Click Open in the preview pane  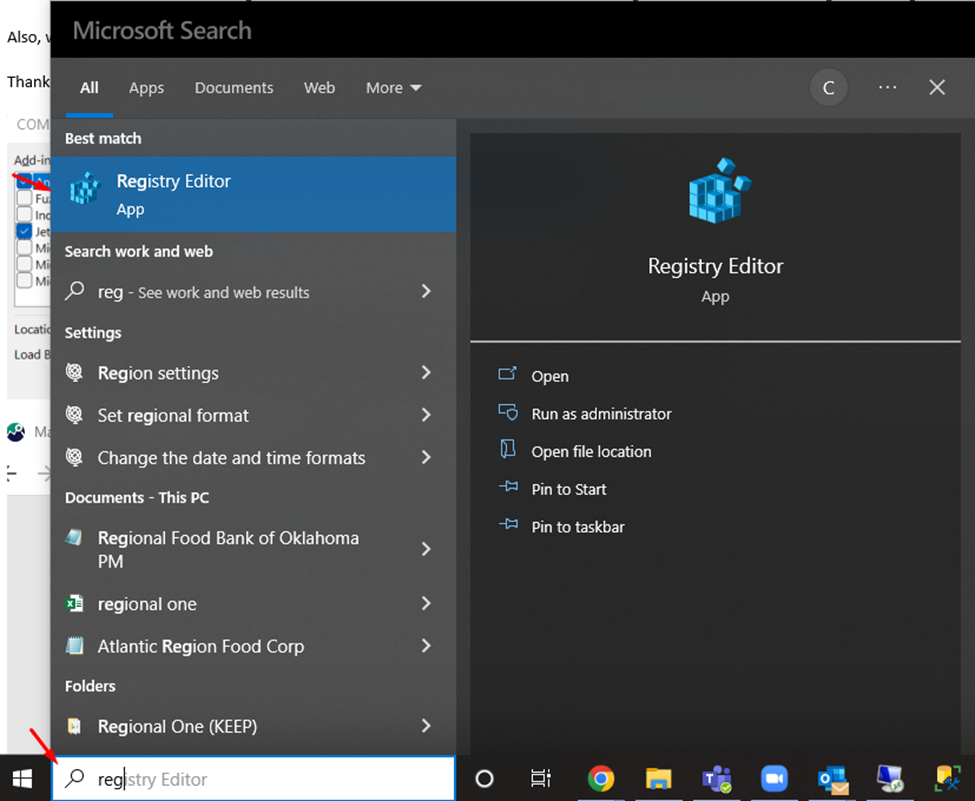tap(550, 376)
